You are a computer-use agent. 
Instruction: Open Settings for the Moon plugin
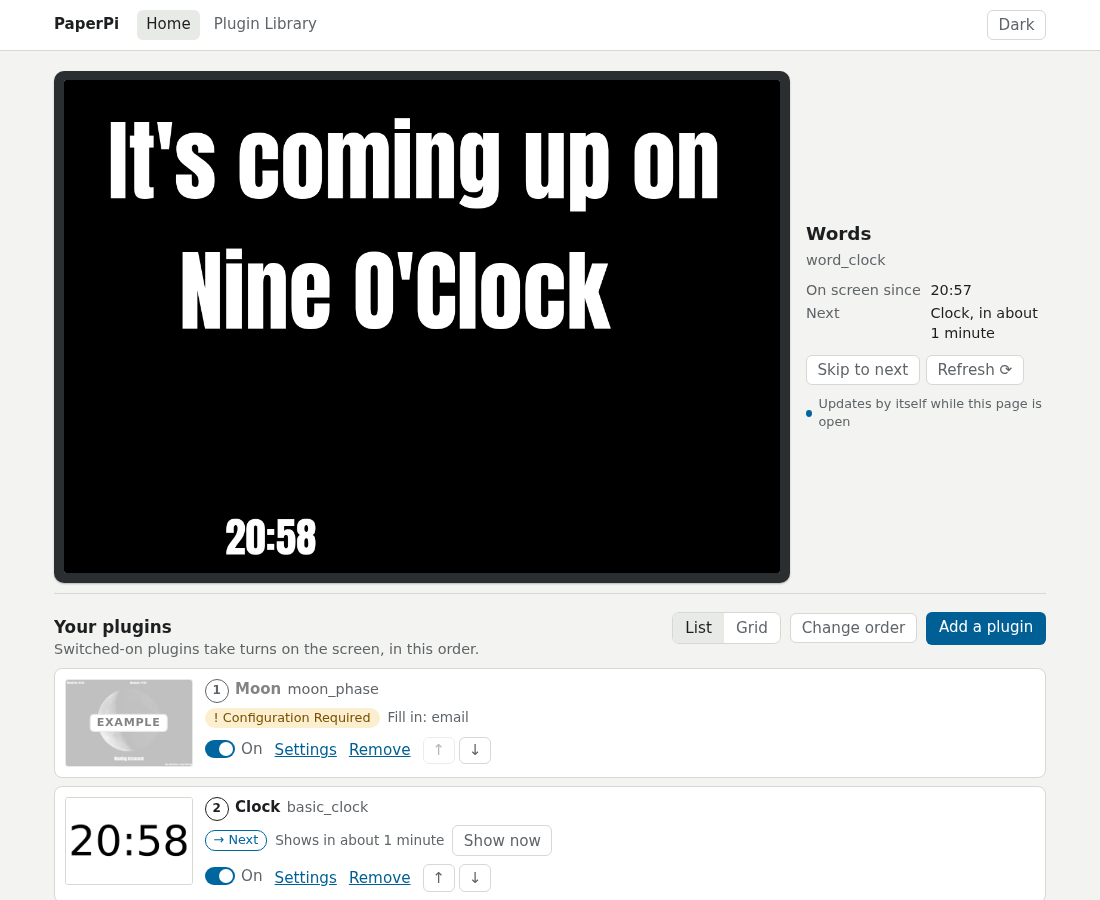click(305, 749)
